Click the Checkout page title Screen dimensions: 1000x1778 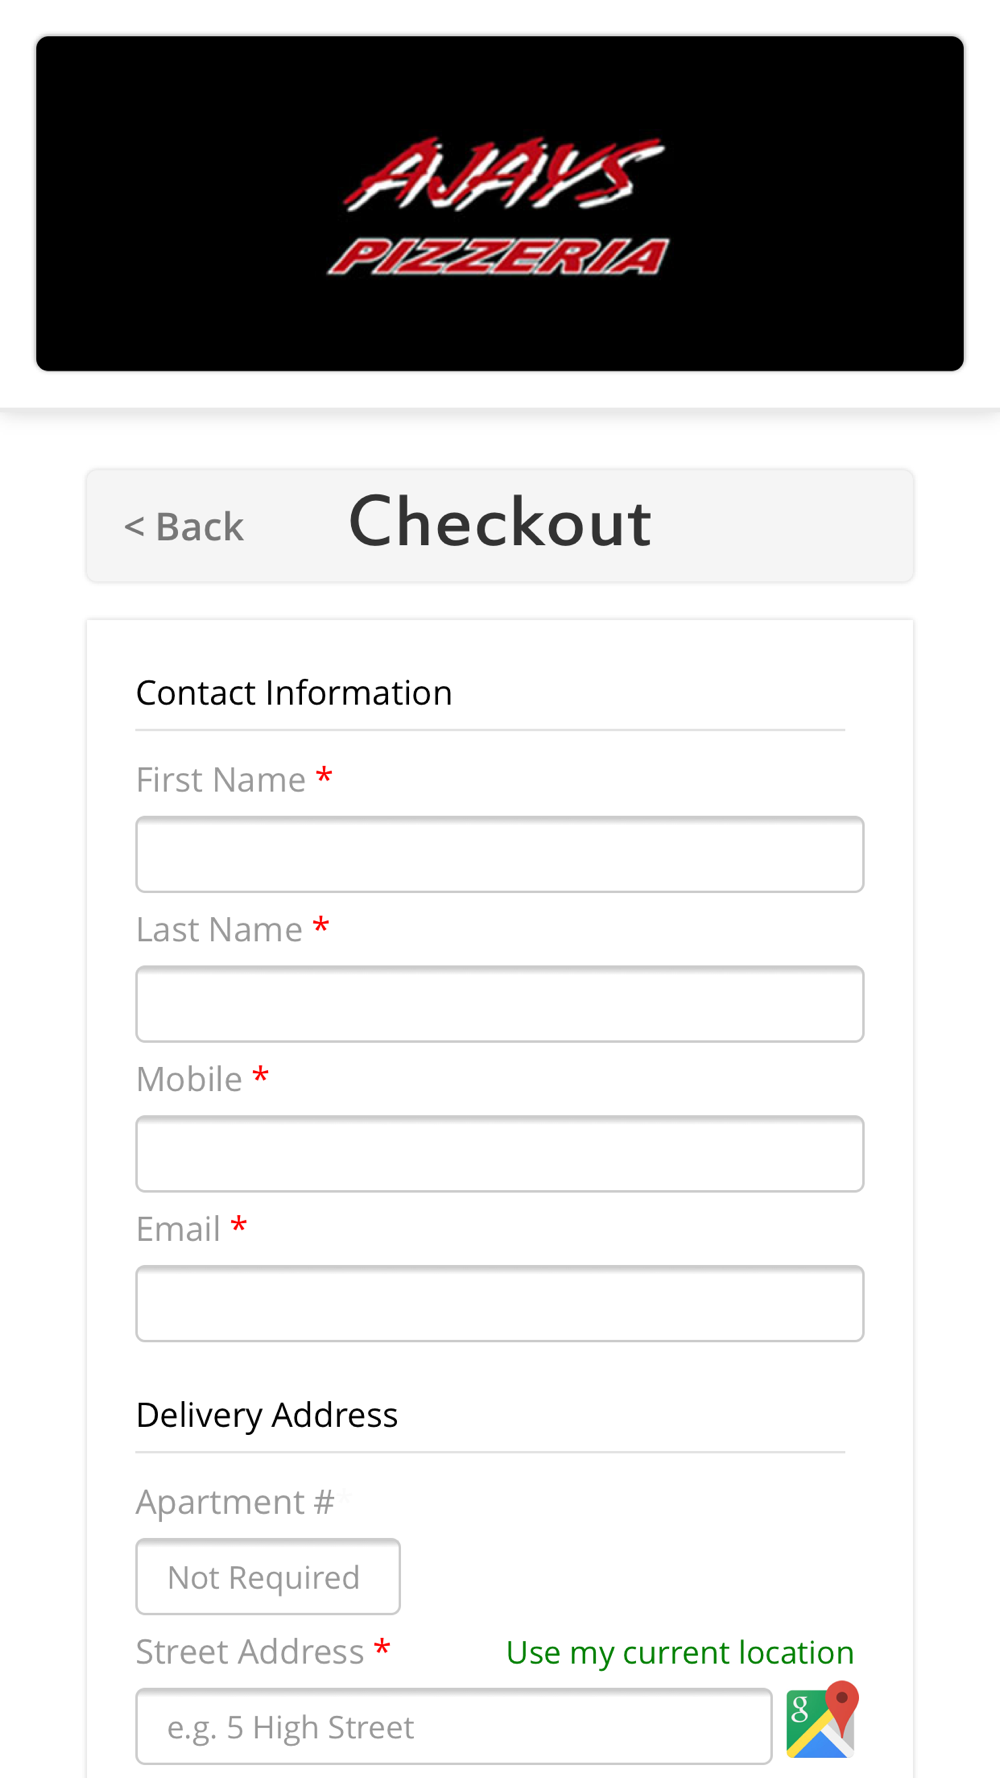tap(500, 522)
